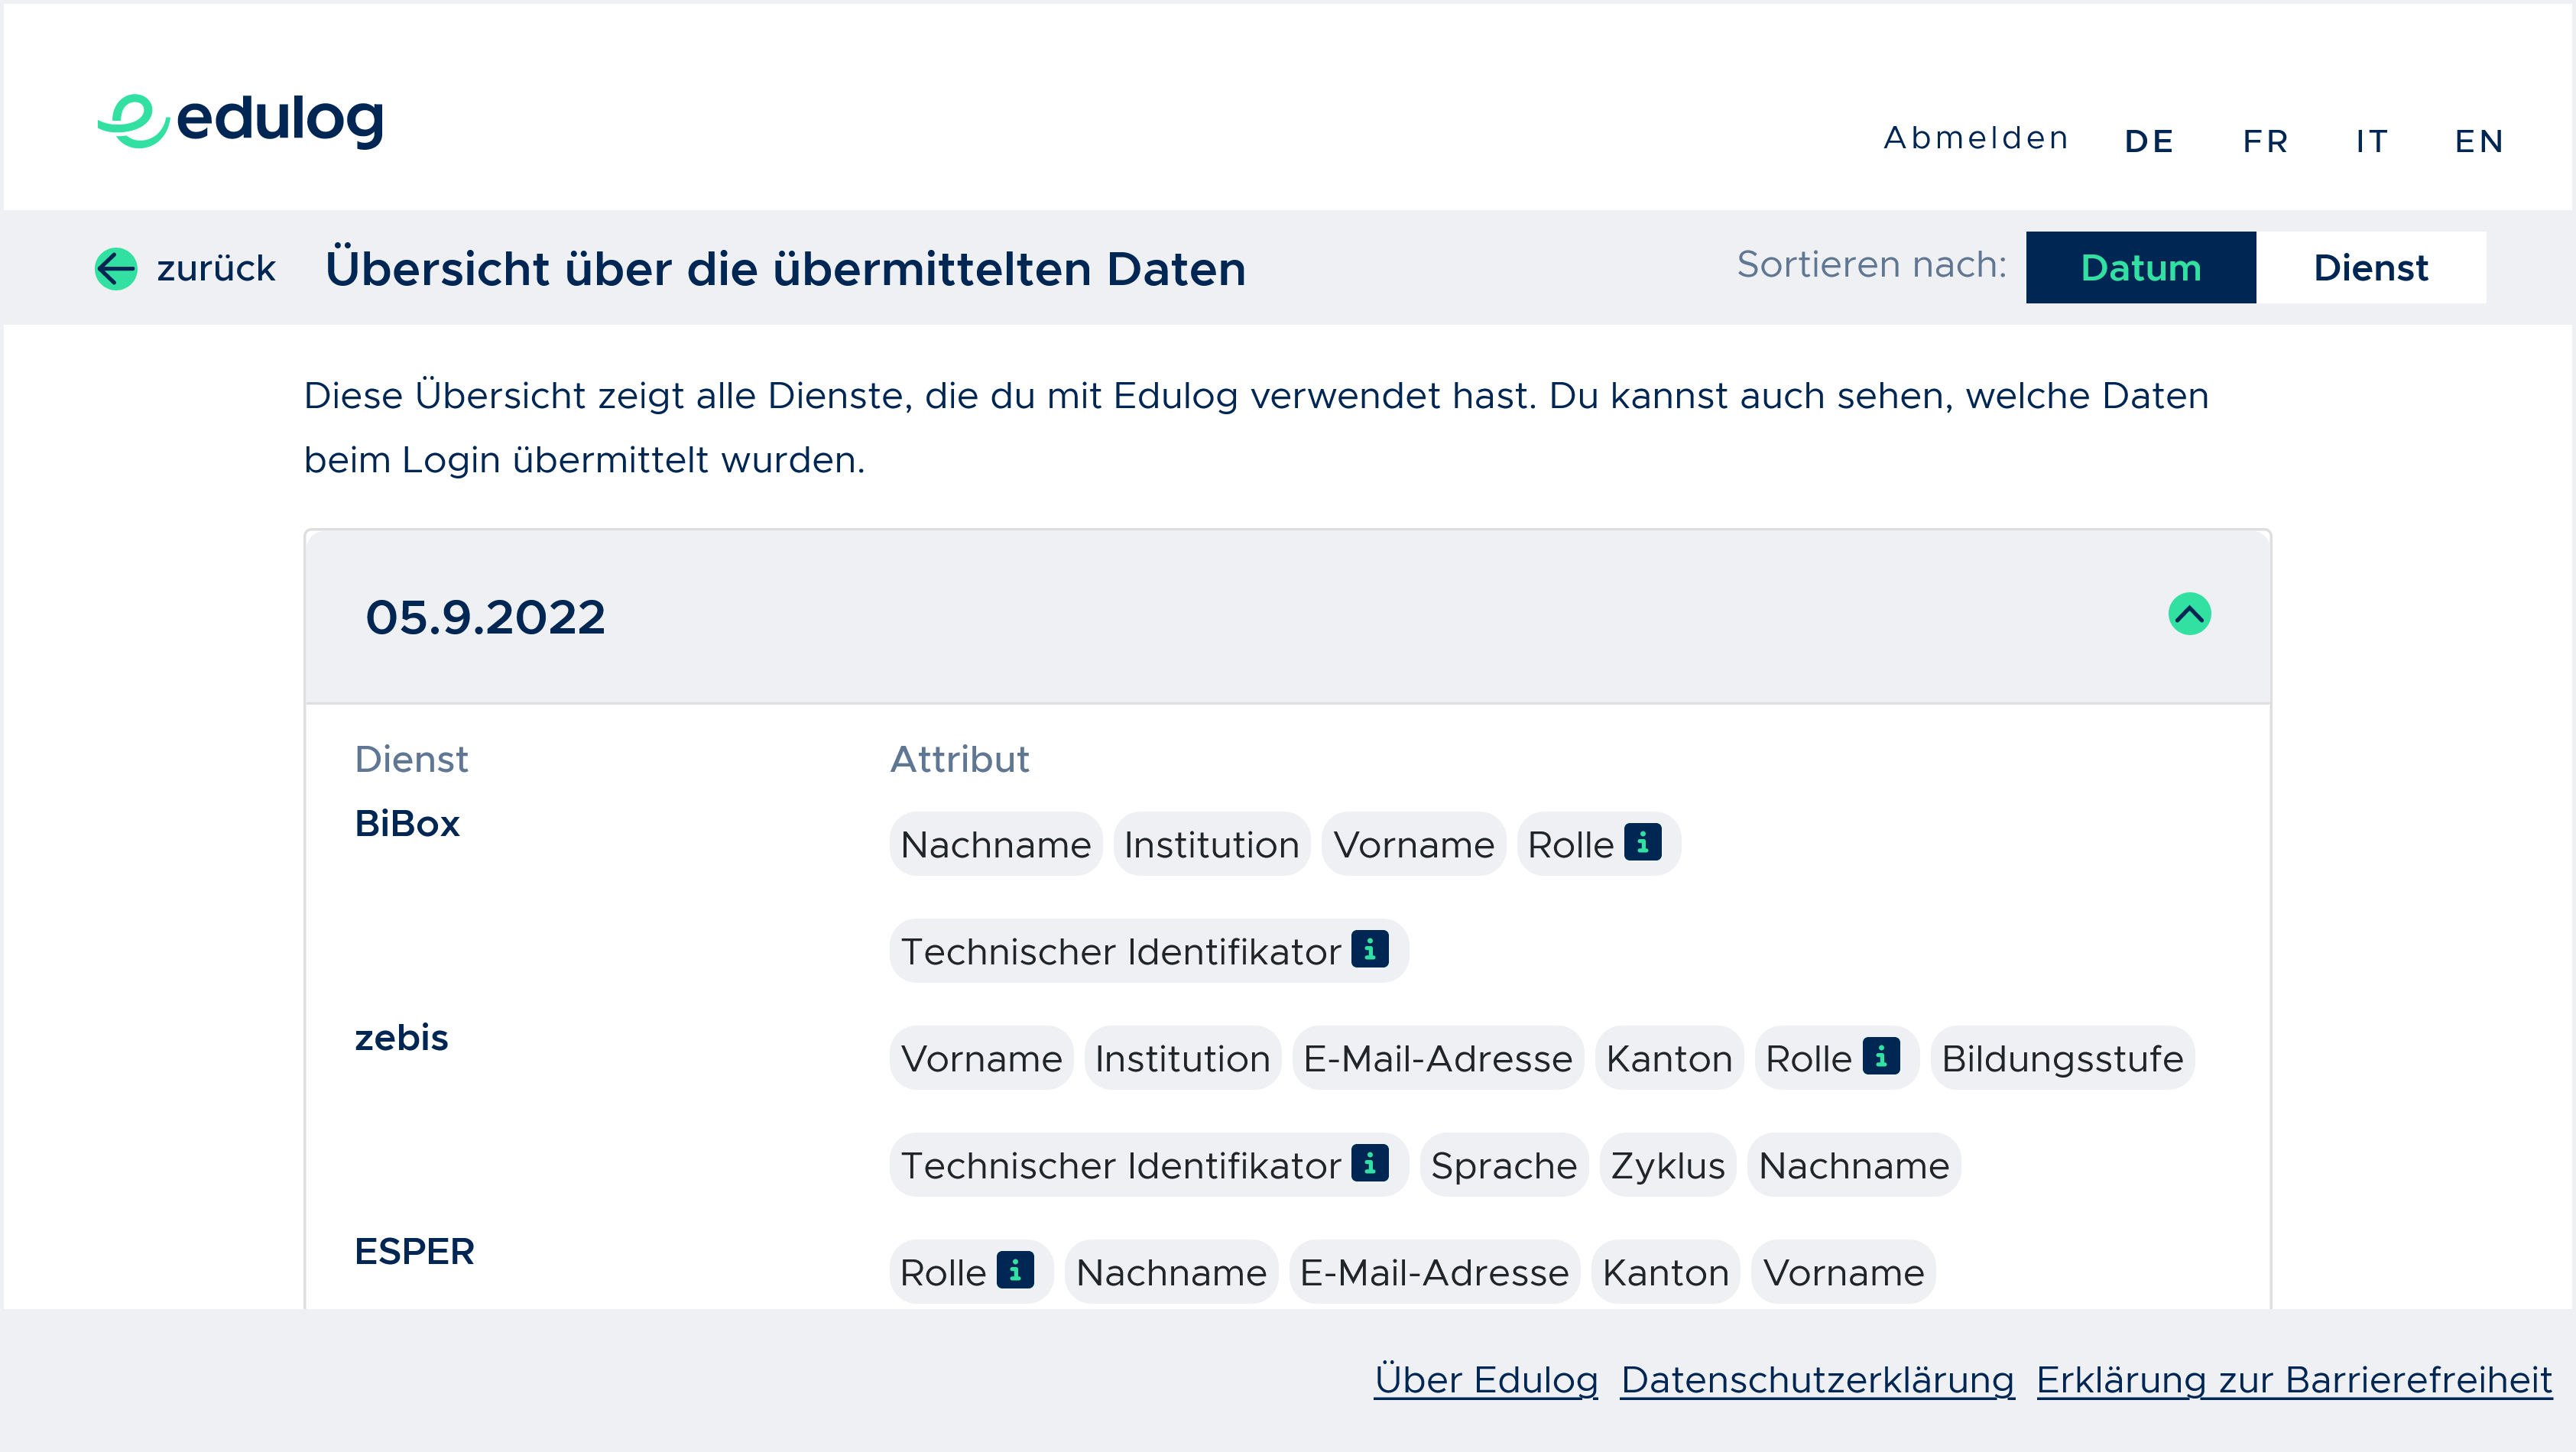Click the Attribut column header

point(959,759)
